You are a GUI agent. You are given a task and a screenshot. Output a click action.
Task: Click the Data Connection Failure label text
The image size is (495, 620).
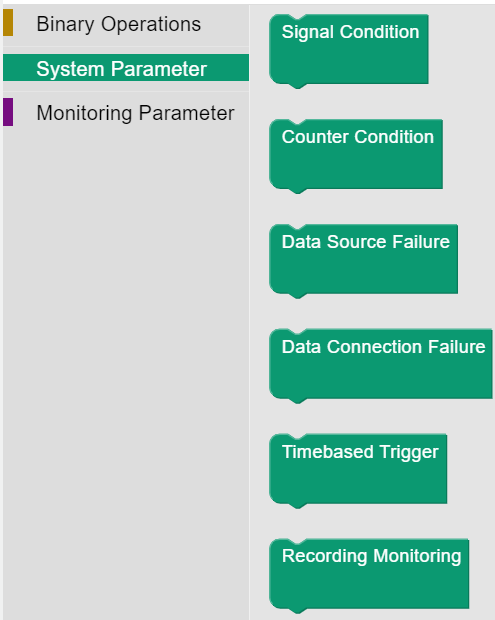coord(383,347)
